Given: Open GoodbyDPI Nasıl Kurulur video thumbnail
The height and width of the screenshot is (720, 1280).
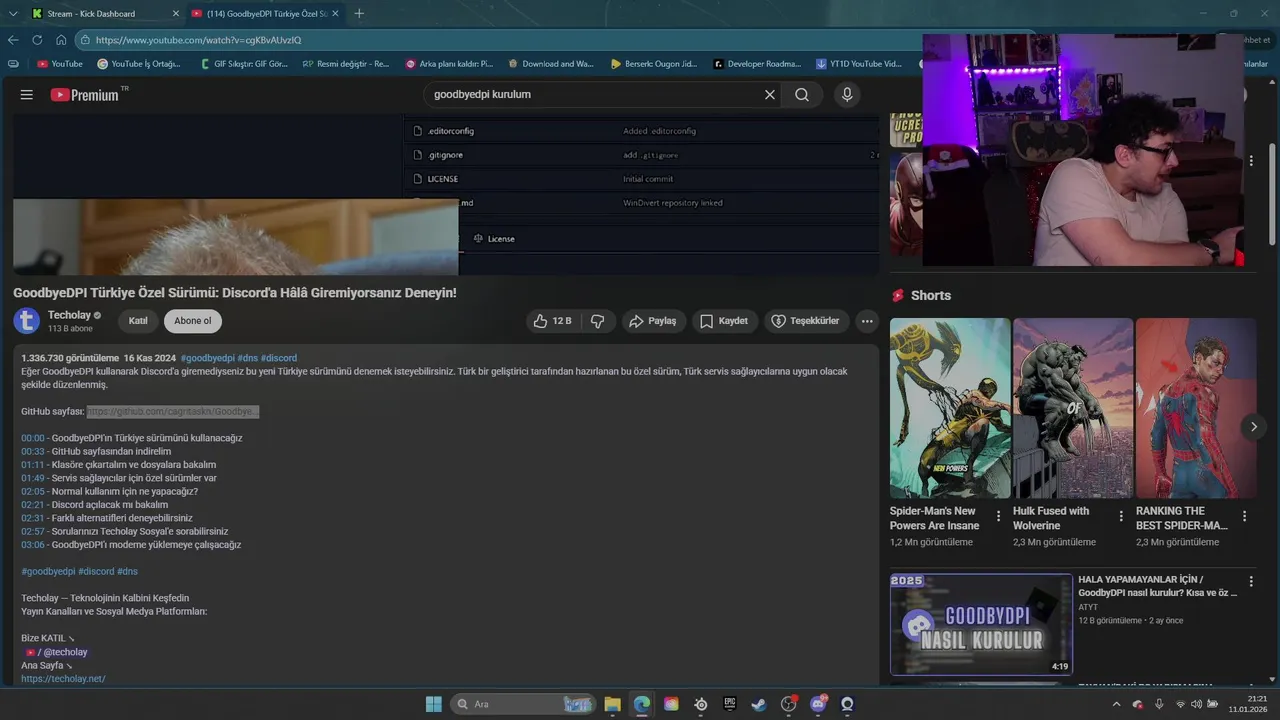Looking at the screenshot, I should pos(981,624).
